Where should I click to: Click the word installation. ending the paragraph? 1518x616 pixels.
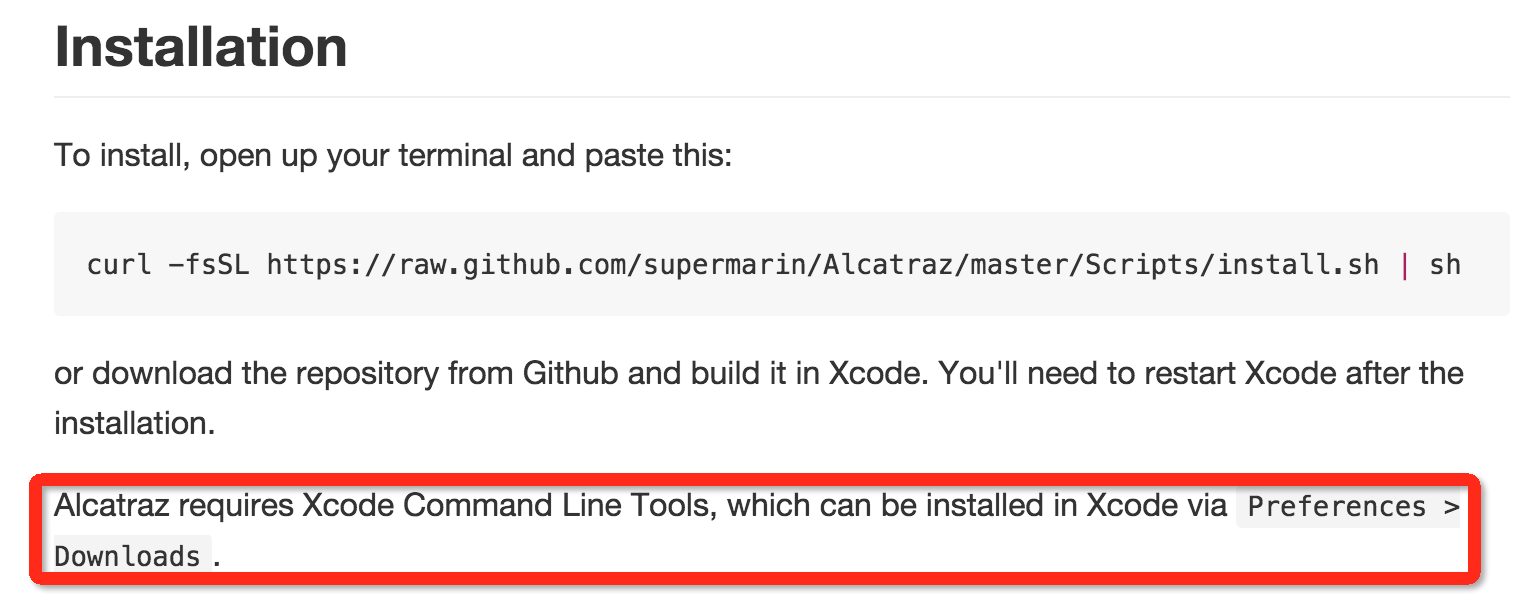pos(135,423)
